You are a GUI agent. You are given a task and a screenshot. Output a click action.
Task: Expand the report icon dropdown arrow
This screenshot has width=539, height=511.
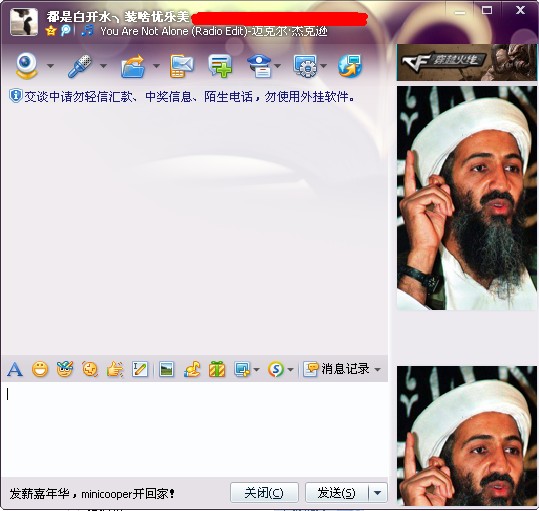(x=277, y=66)
